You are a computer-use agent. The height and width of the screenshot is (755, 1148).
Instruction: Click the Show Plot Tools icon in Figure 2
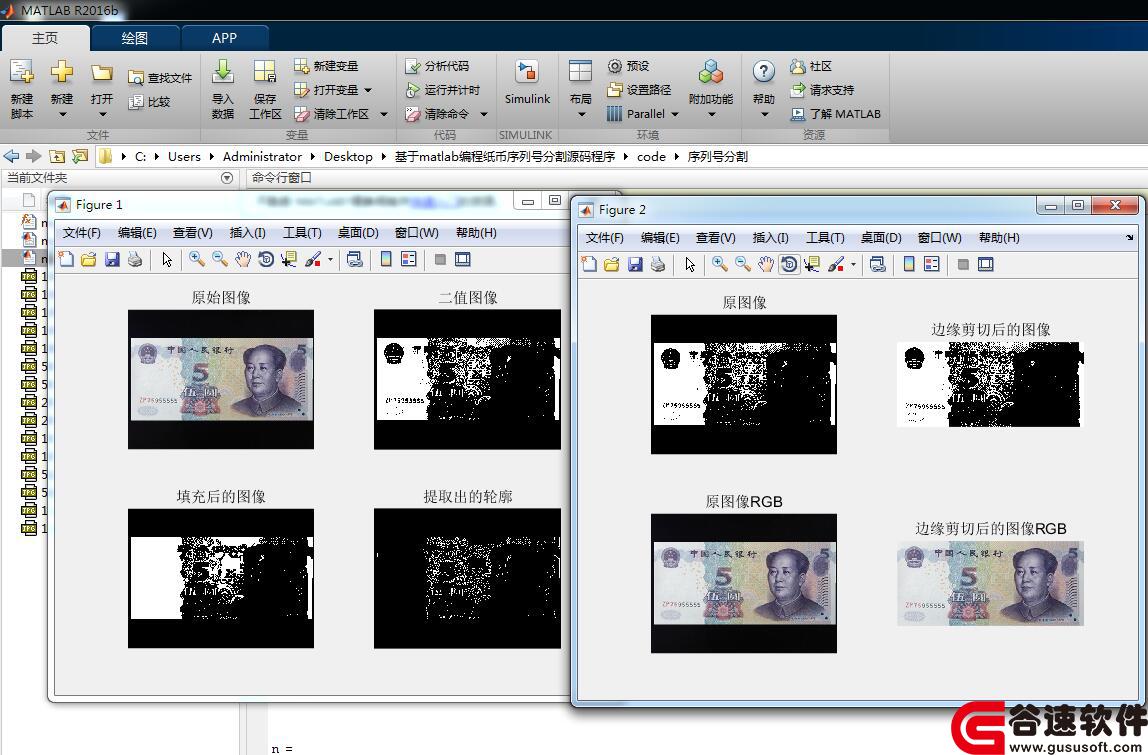[985, 264]
